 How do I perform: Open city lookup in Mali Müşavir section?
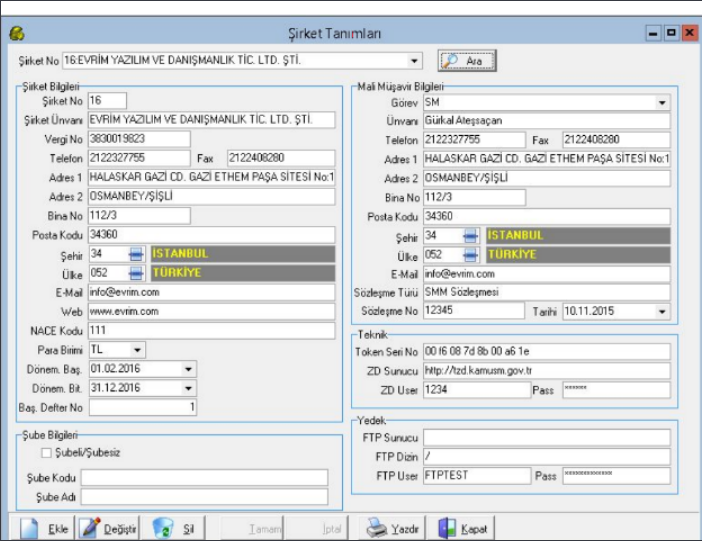tap(472, 235)
